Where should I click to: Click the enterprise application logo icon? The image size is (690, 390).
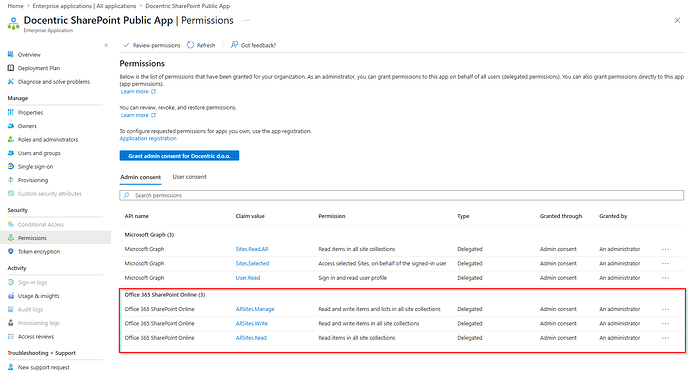(x=14, y=23)
